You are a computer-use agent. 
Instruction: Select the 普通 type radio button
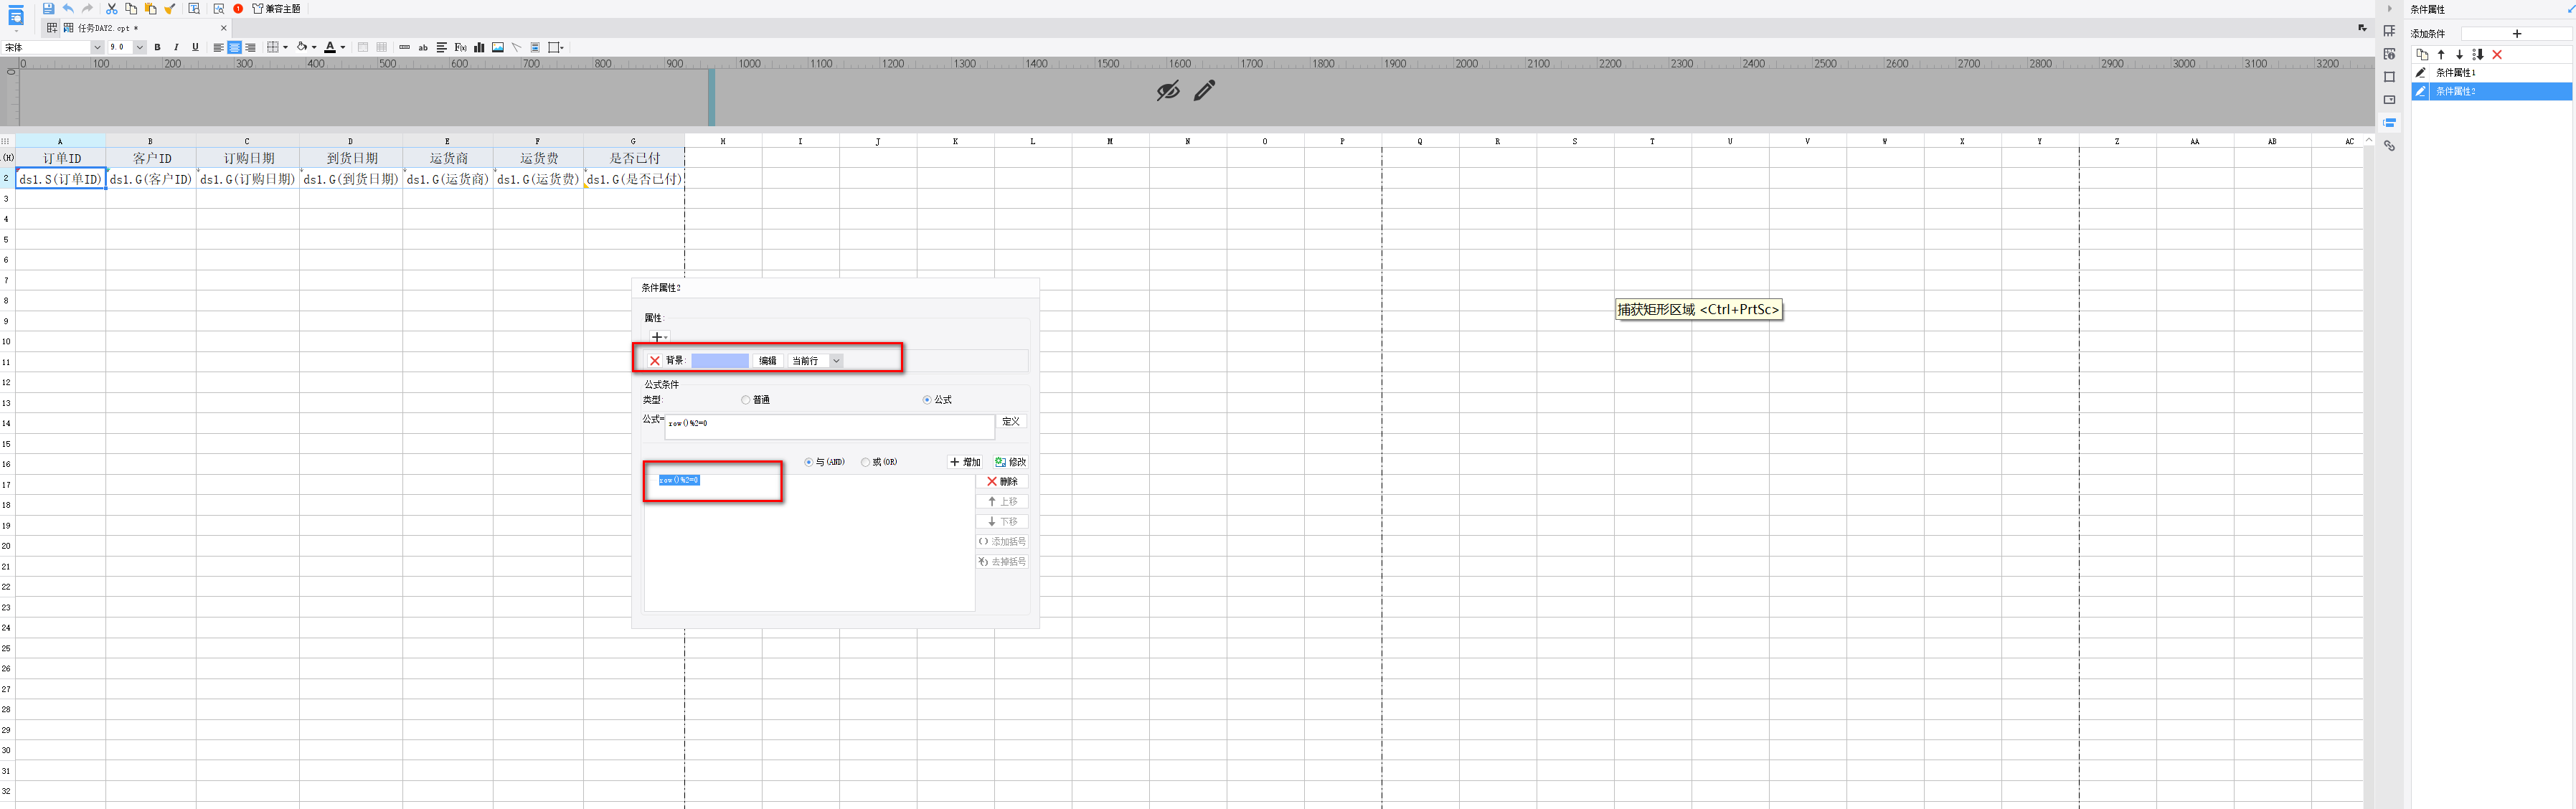[x=745, y=400]
